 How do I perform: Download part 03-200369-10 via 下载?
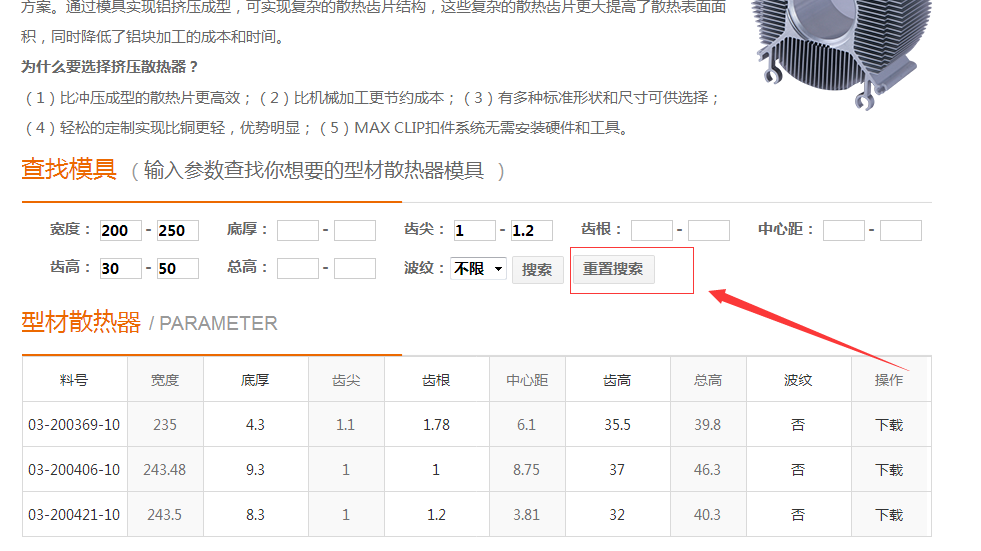888,425
